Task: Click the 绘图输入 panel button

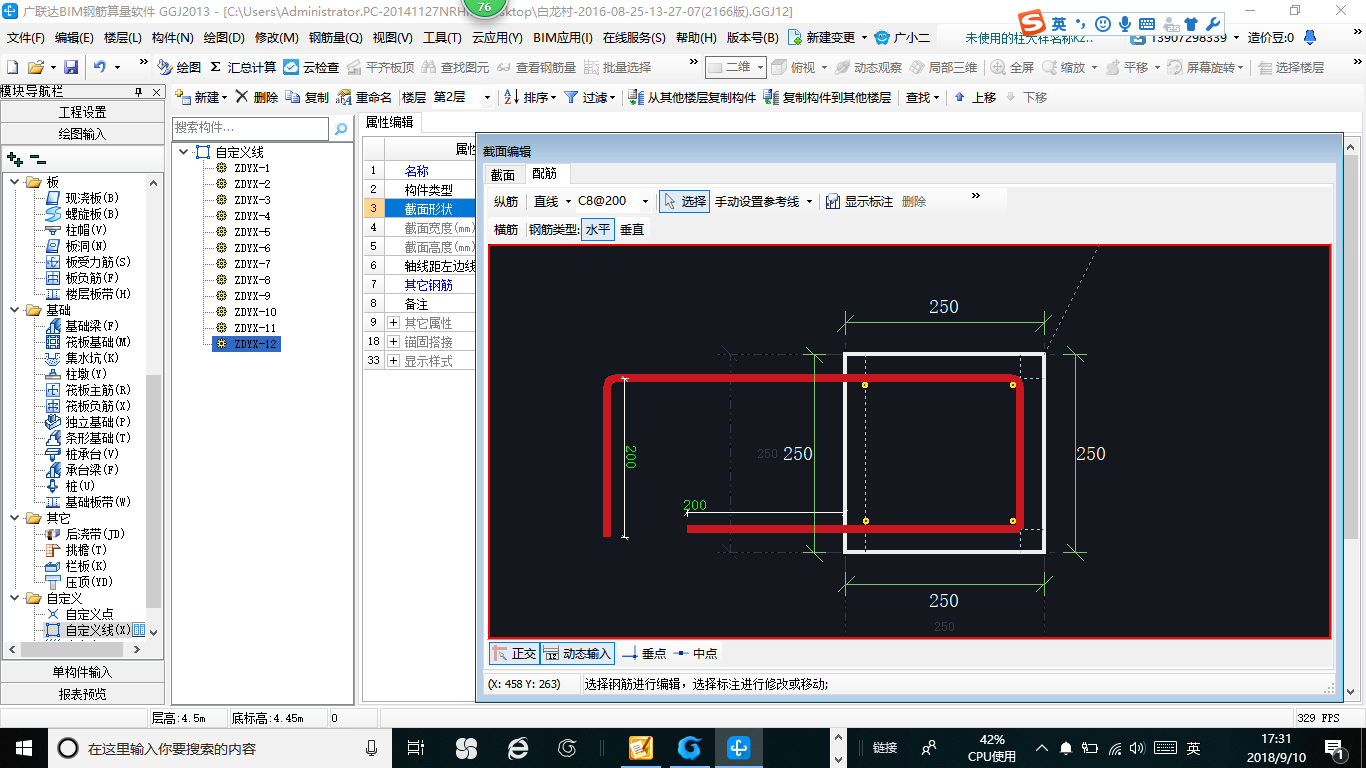Action: (82, 133)
